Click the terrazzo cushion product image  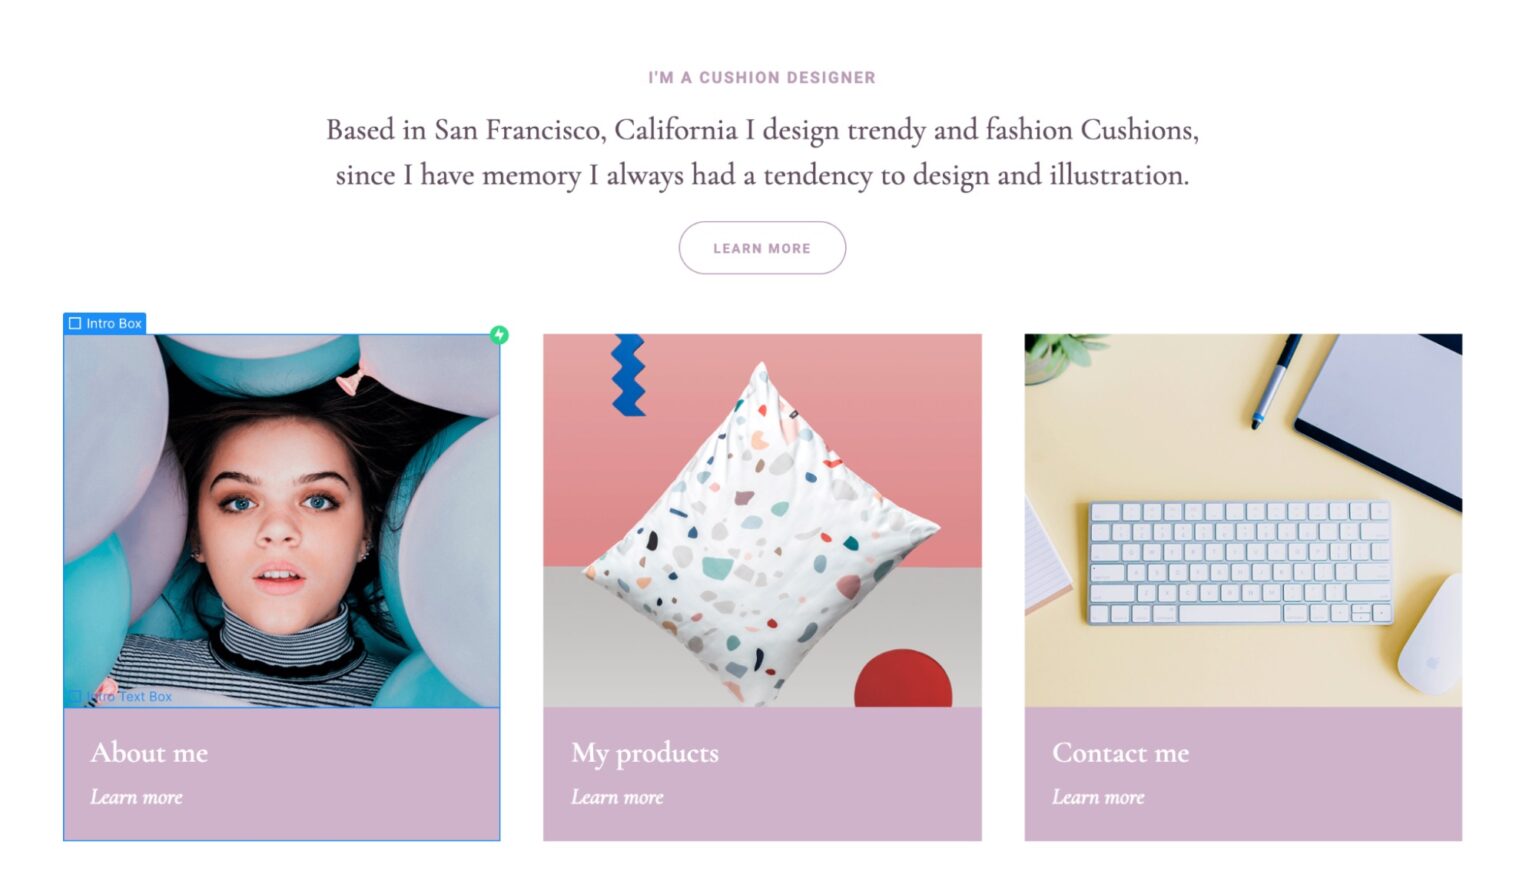[762, 521]
